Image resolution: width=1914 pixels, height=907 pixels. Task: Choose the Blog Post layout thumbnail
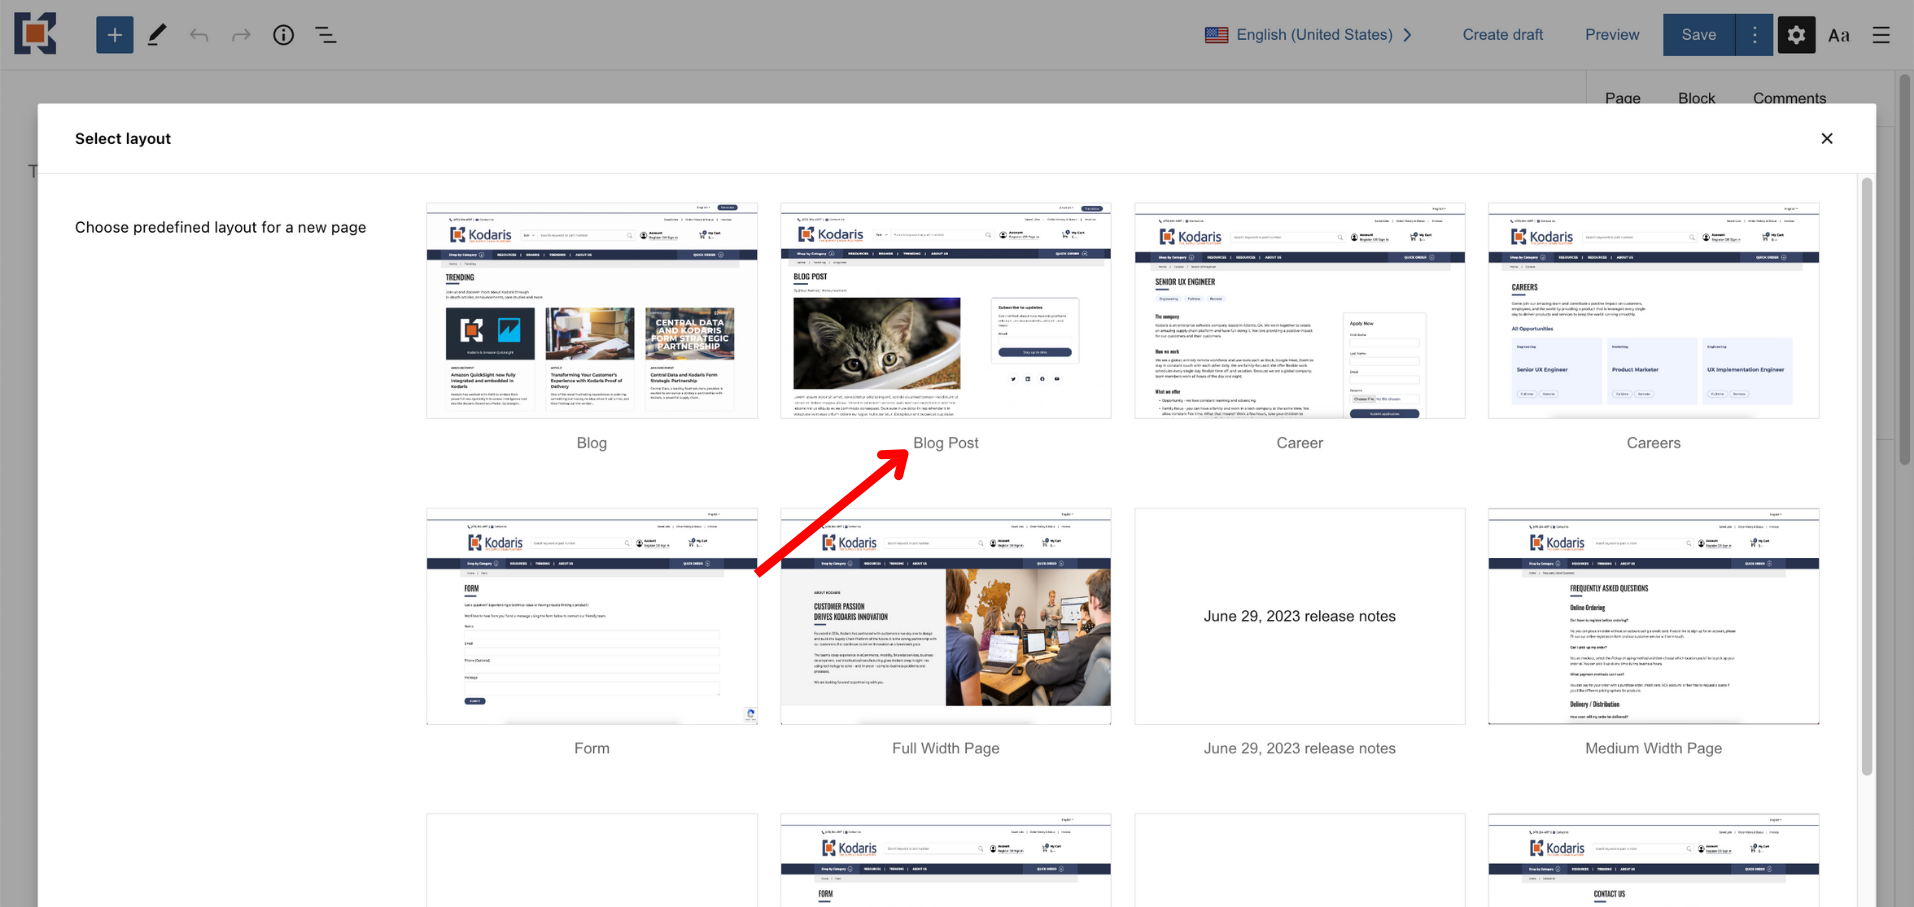[946, 310]
